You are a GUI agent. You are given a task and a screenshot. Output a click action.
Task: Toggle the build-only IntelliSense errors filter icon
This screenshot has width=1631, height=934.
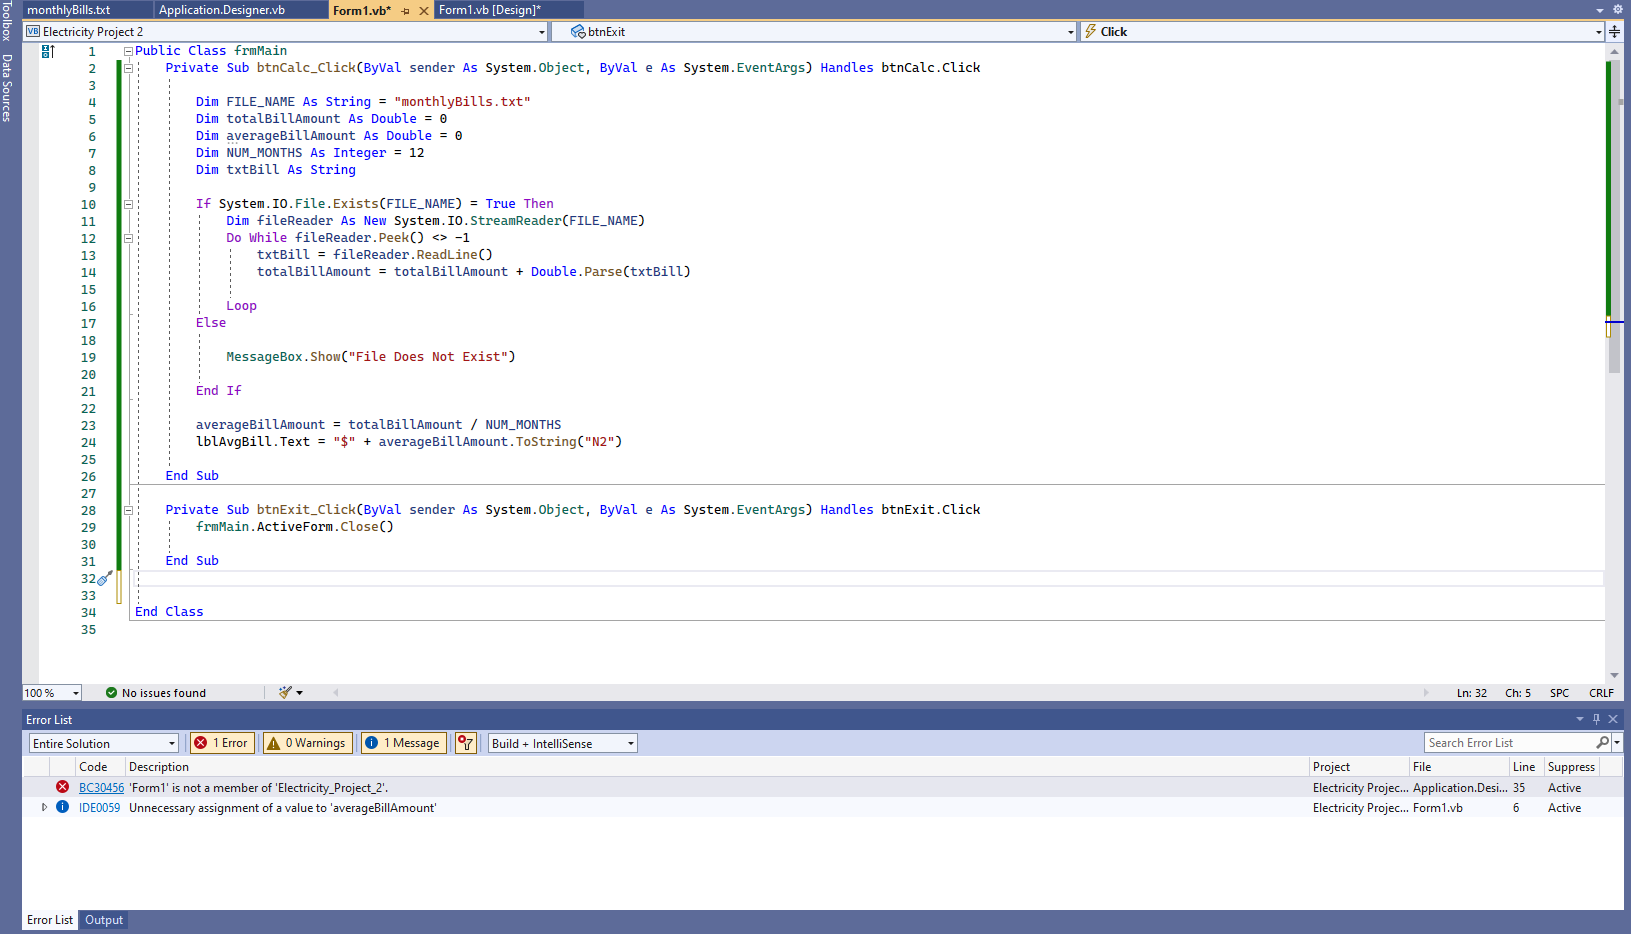465,743
